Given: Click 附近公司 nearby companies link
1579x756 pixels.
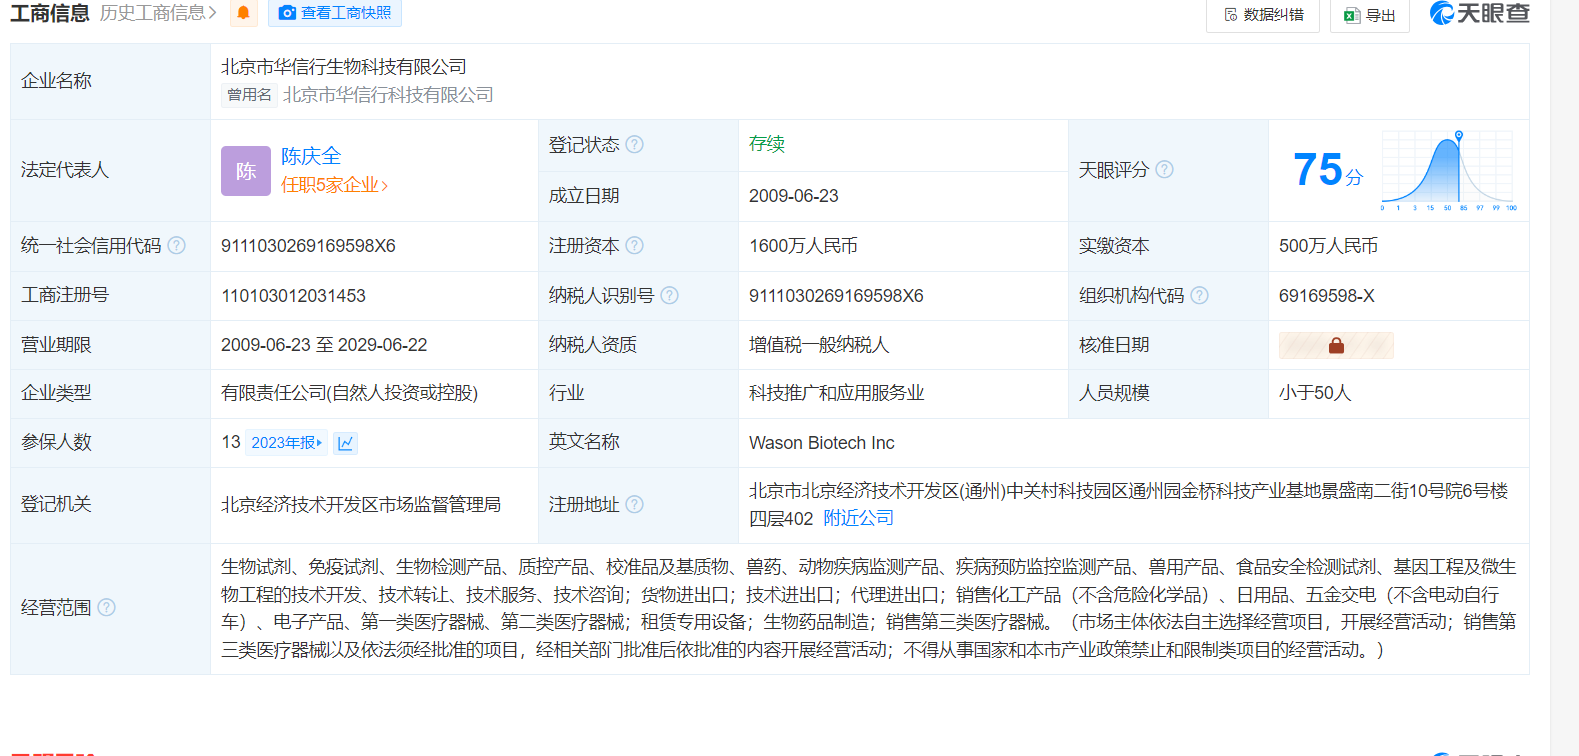Looking at the screenshot, I should (x=859, y=518).
